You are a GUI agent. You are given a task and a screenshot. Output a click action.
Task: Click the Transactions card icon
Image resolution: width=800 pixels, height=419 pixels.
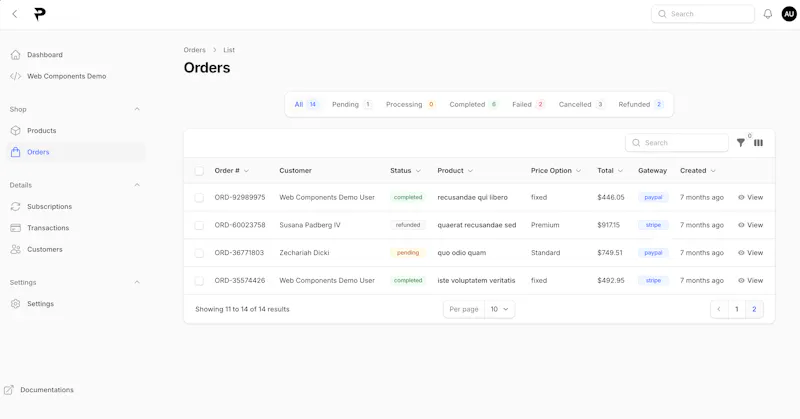[x=16, y=228]
